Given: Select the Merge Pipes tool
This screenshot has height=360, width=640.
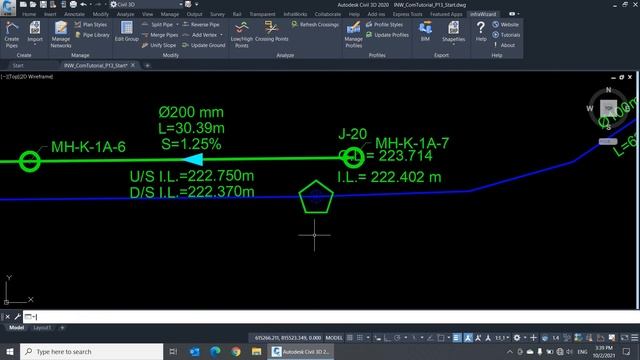Looking at the screenshot, I should (x=160, y=35).
